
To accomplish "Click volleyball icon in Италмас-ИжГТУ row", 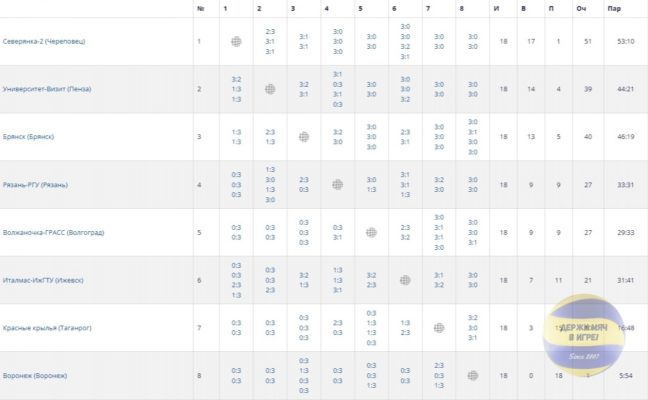I will (x=405, y=280).
